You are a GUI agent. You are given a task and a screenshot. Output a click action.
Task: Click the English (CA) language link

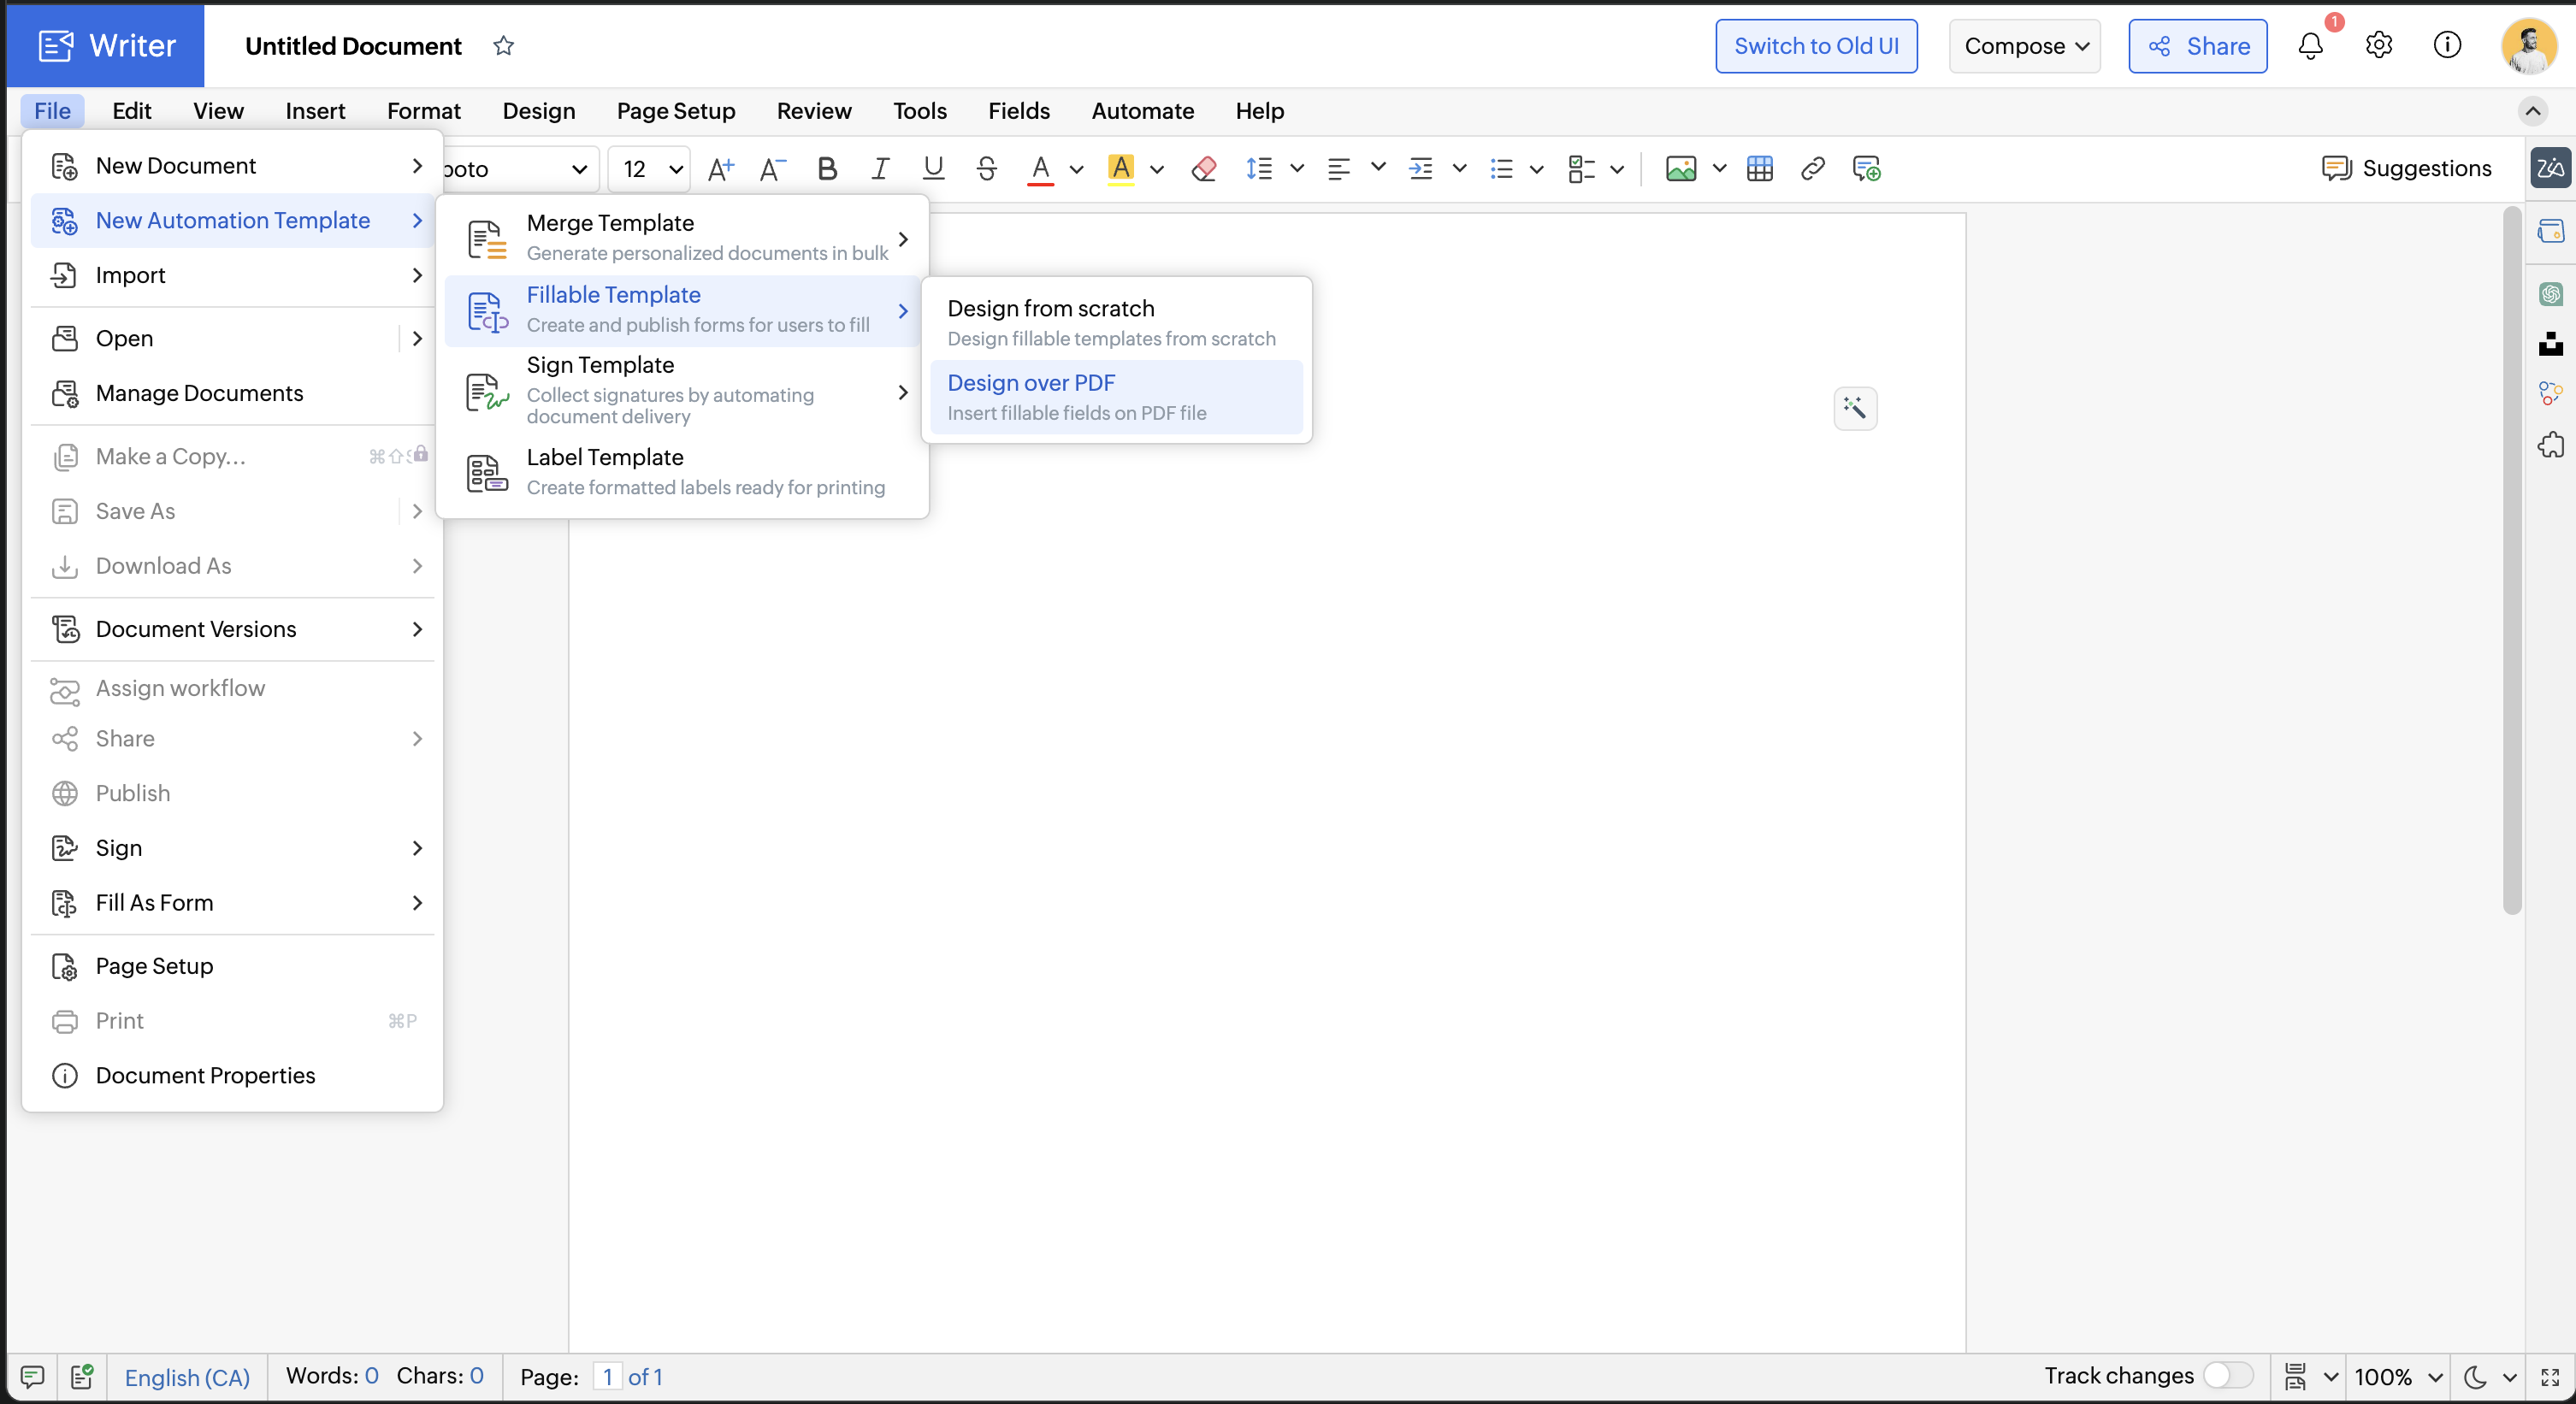tap(187, 1377)
